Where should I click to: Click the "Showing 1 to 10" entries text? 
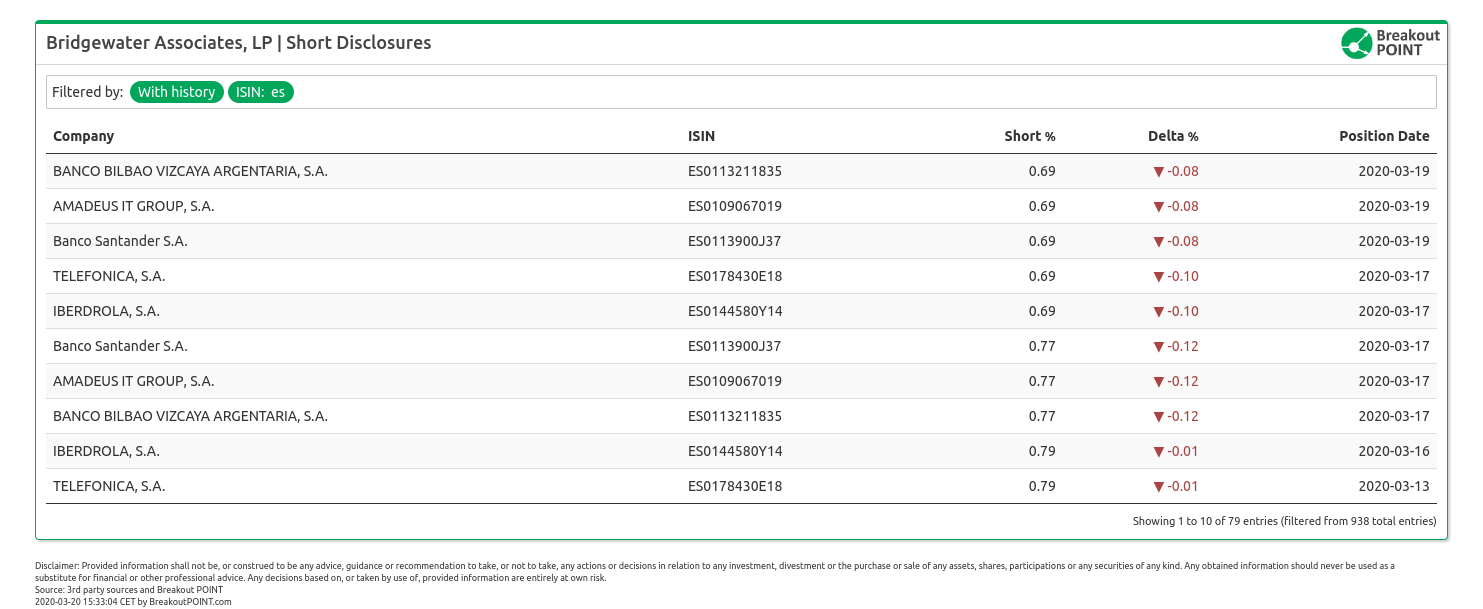point(1283,521)
